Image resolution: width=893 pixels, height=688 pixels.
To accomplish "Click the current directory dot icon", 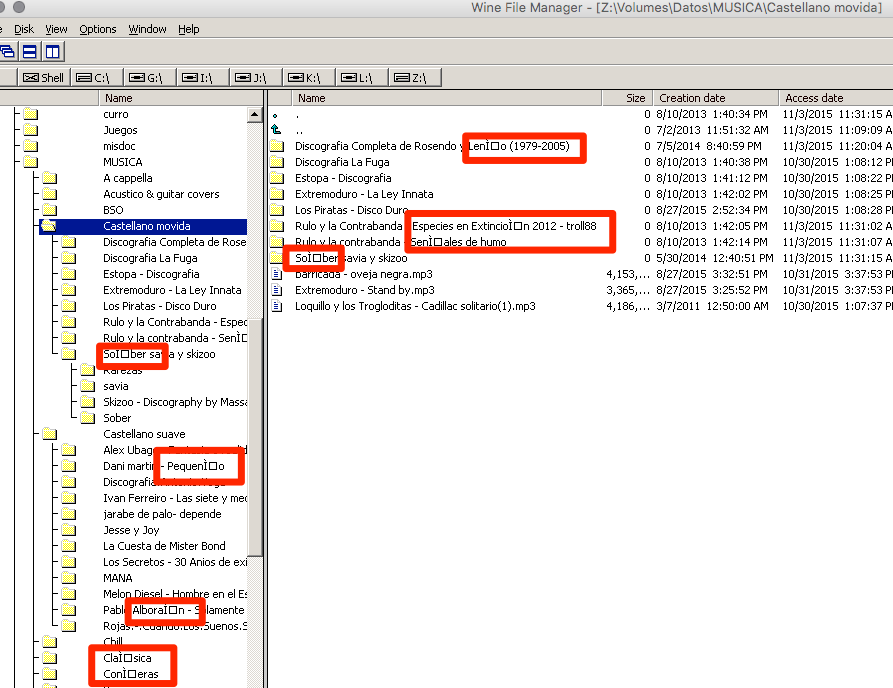I will click(276, 115).
